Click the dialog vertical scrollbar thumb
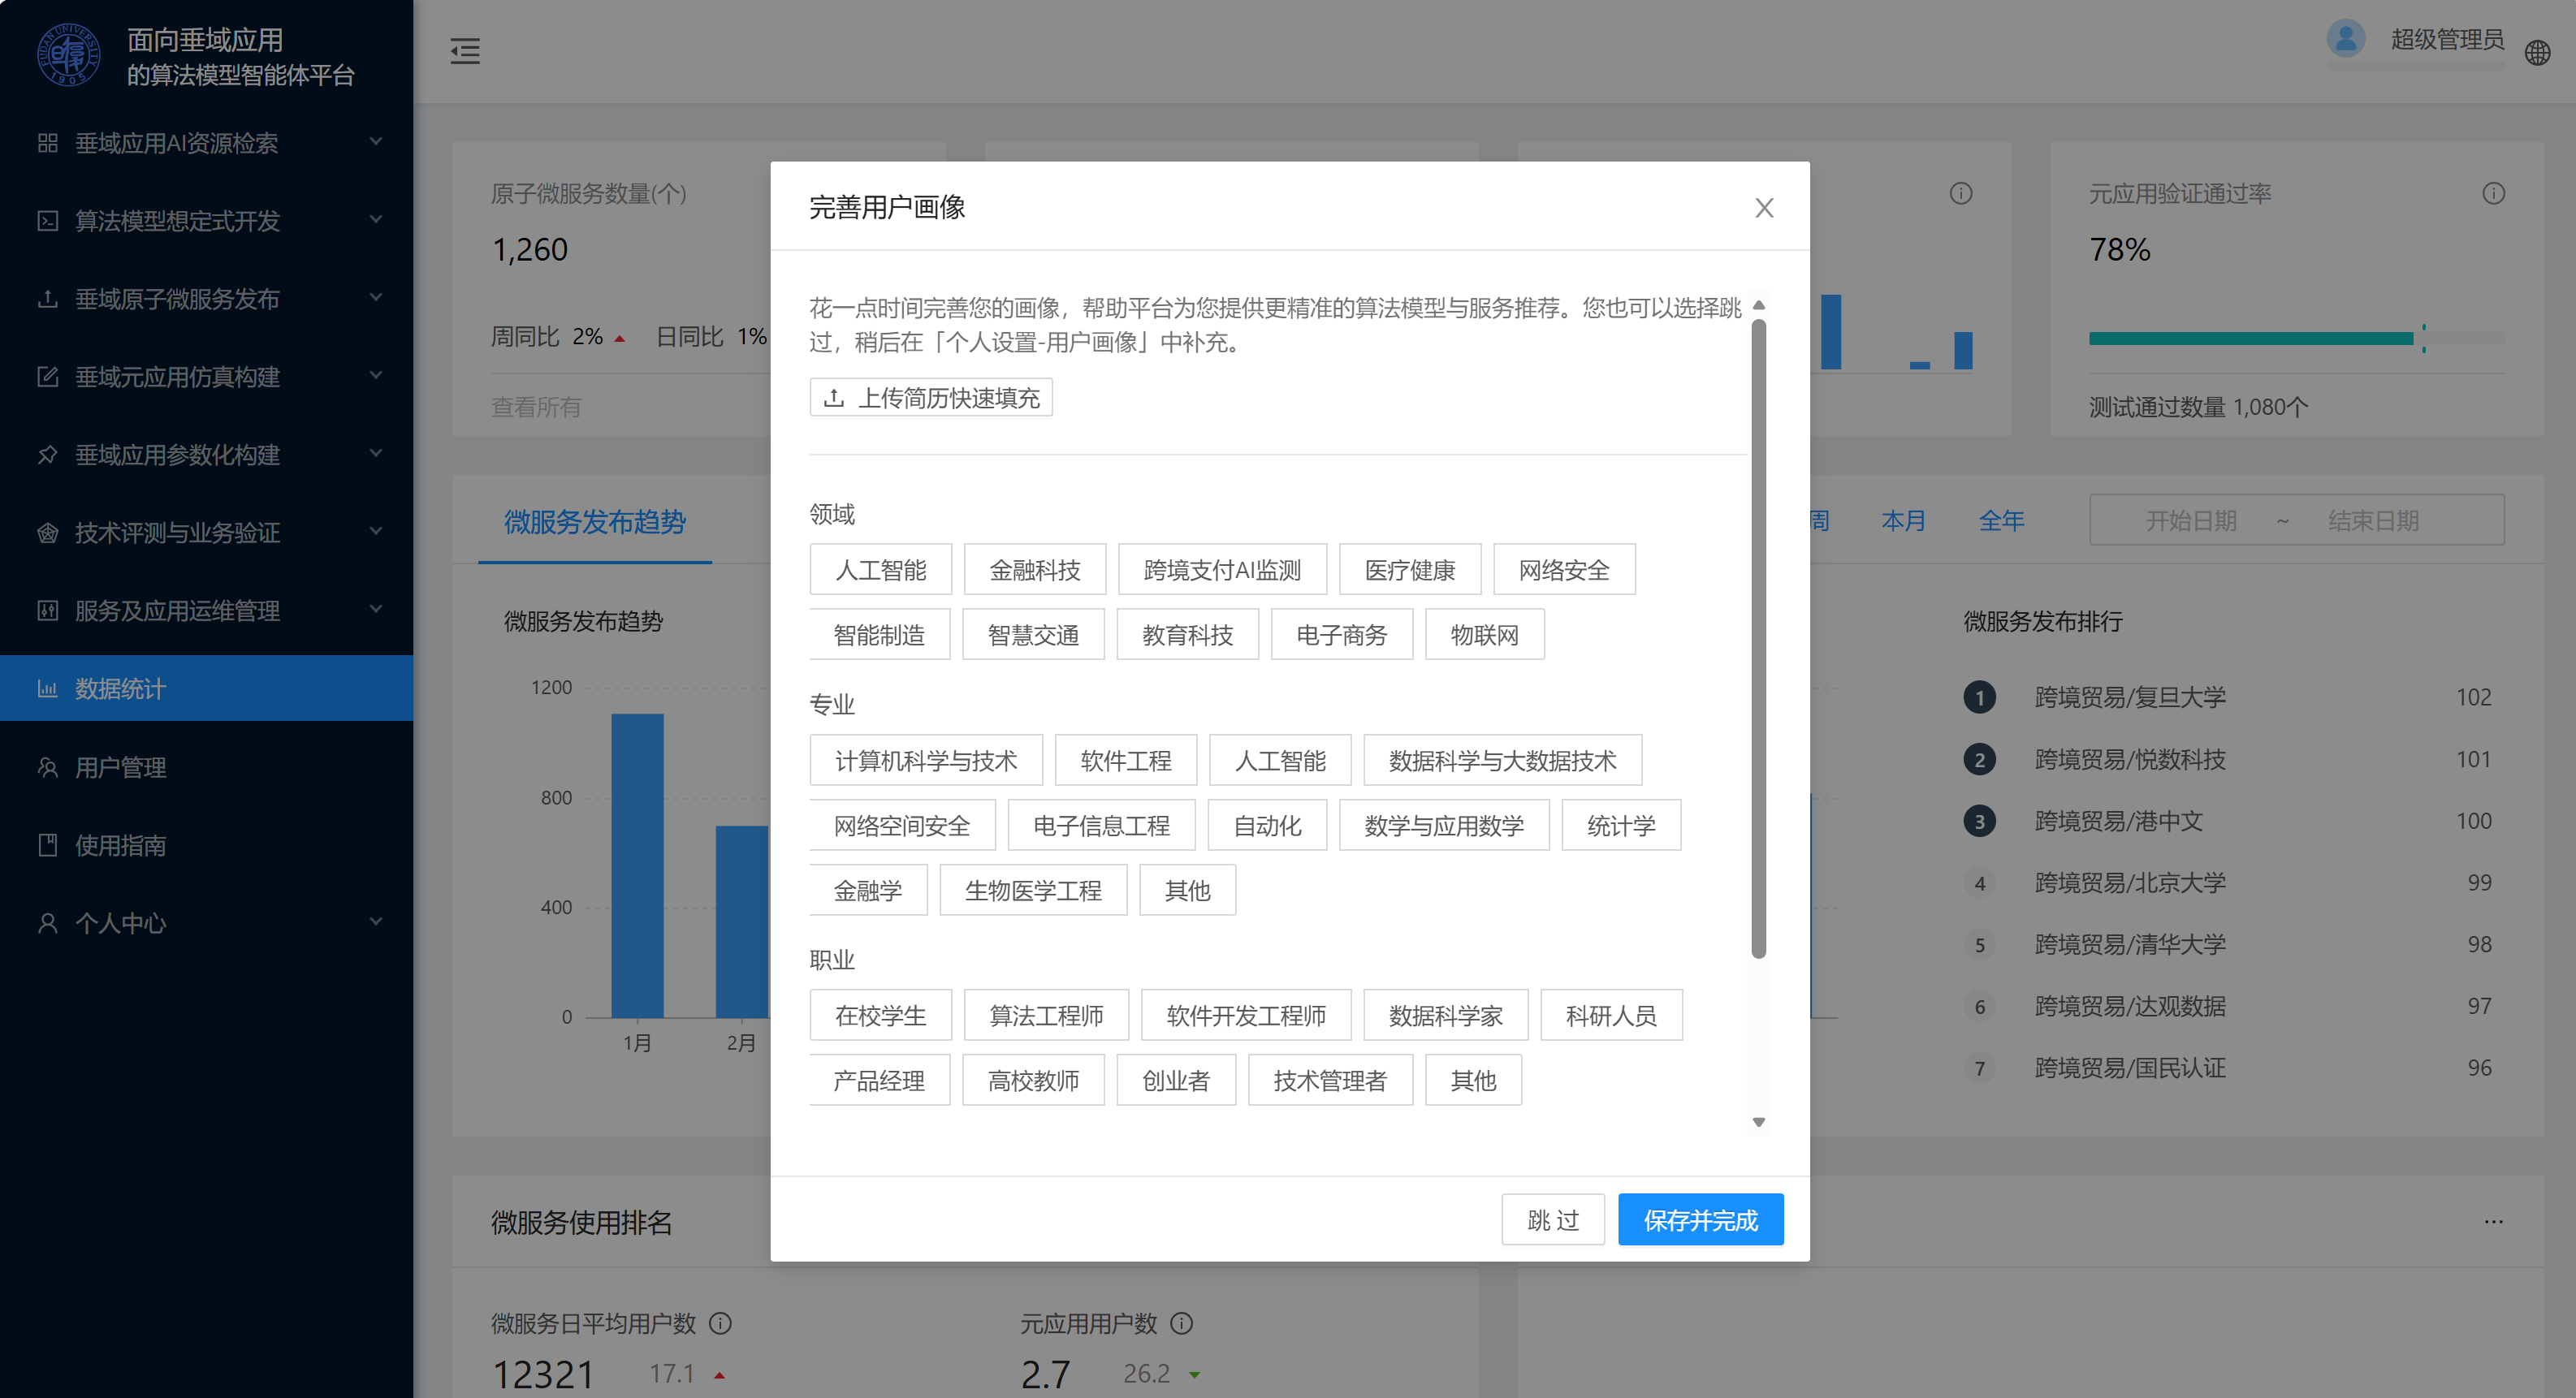The height and width of the screenshot is (1398, 2576). click(x=1758, y=638)
